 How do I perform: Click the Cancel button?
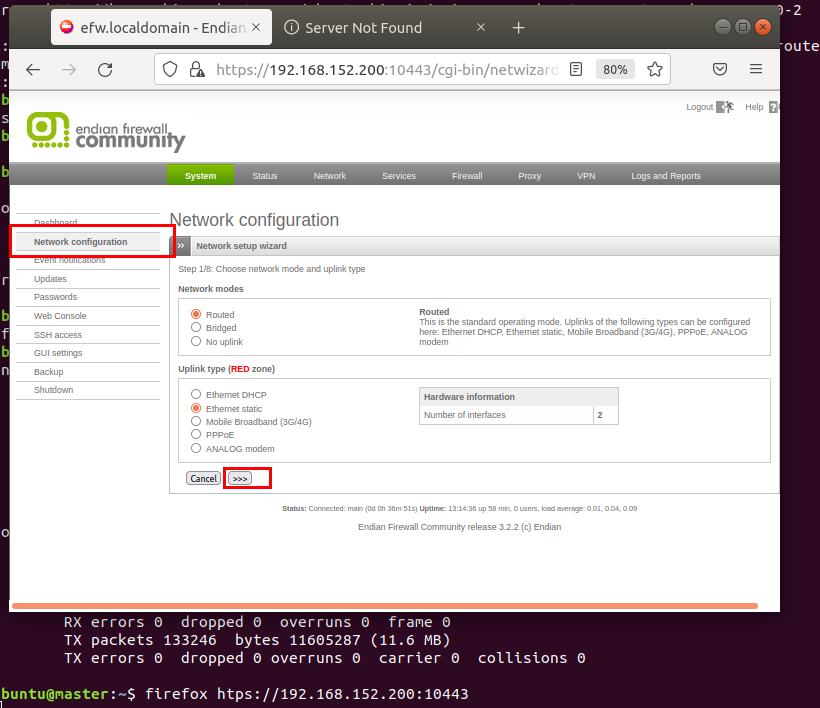coord(203,478)
